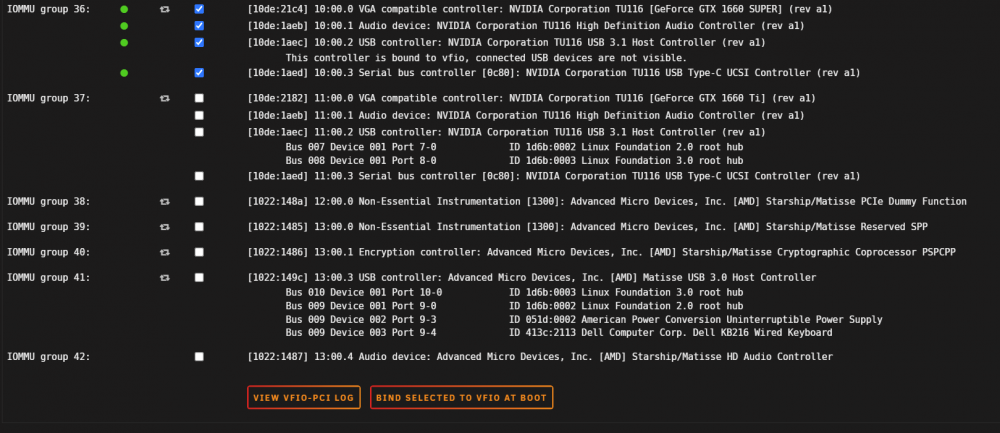The width and height of the screenshot is (1000, 433).
Task: Click the reset icon for IOMMU group 41
Action: click(165, 278)
